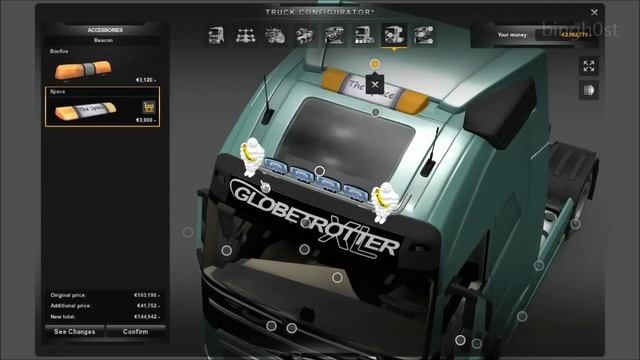The height and width of the screenshot is (360, 640).
Task: Select the side mirror slot node left of the cab
Action: (188, 232)
